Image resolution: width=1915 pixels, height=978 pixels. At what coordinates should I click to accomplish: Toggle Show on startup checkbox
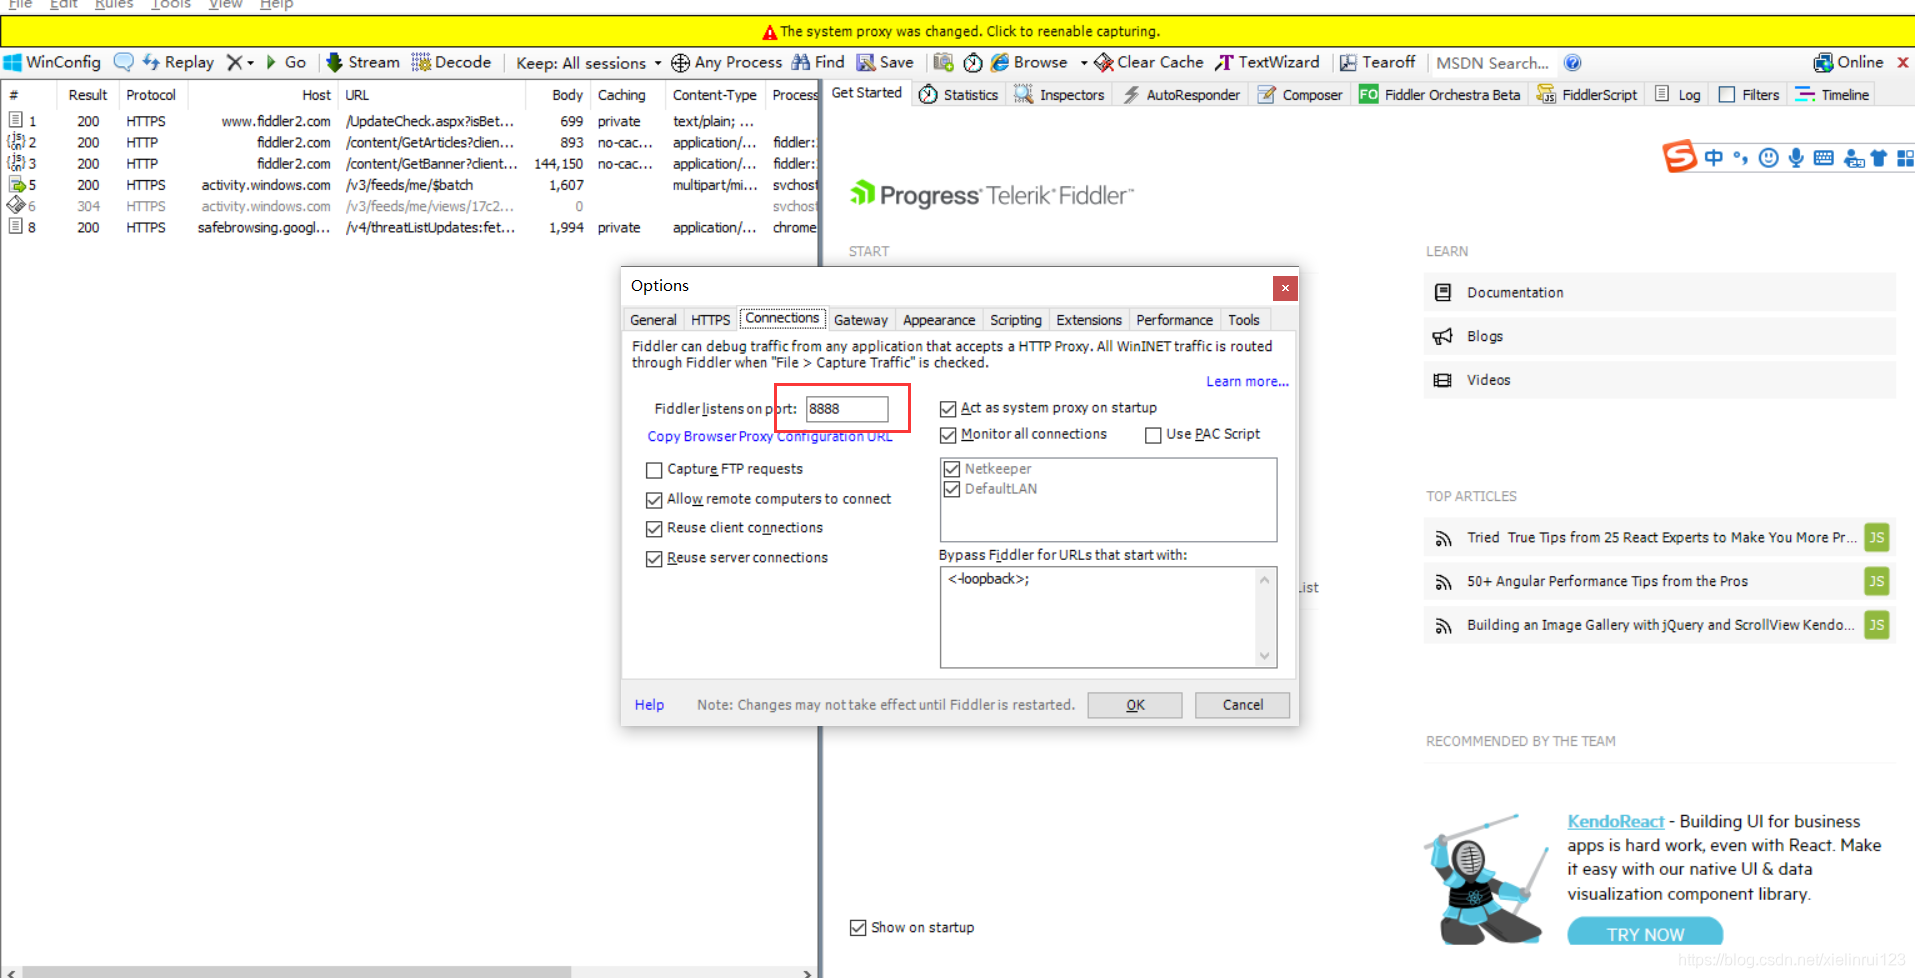(x=858, y=928)
